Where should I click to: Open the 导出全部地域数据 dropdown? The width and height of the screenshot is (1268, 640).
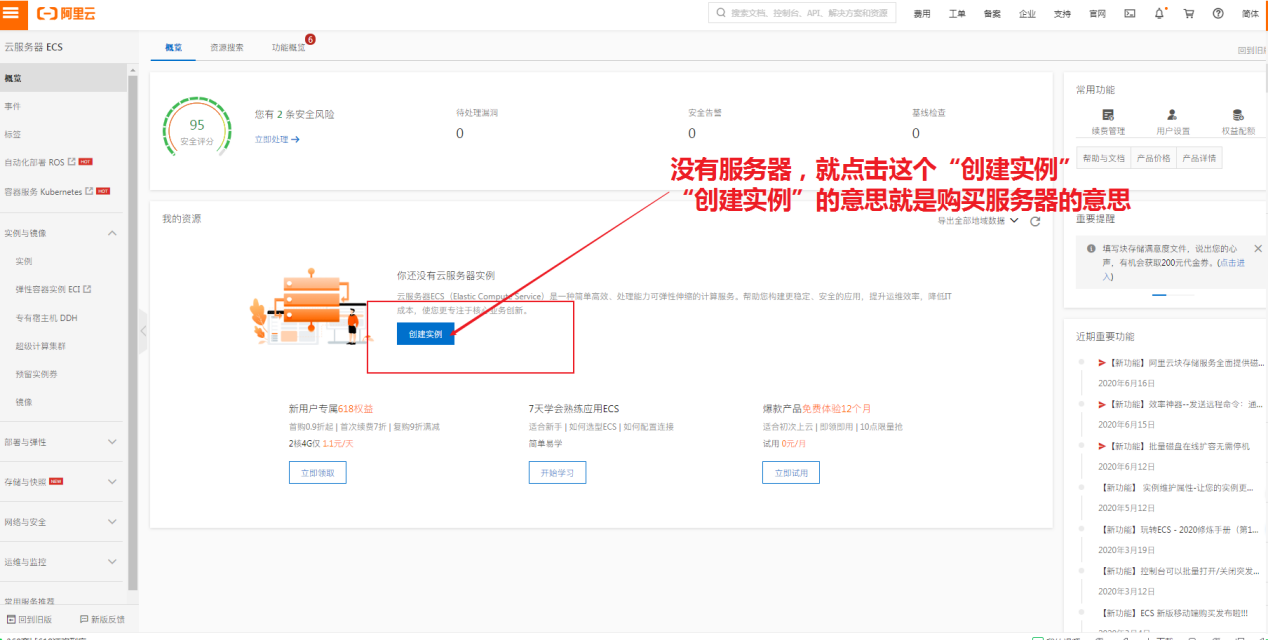(978, 221)
